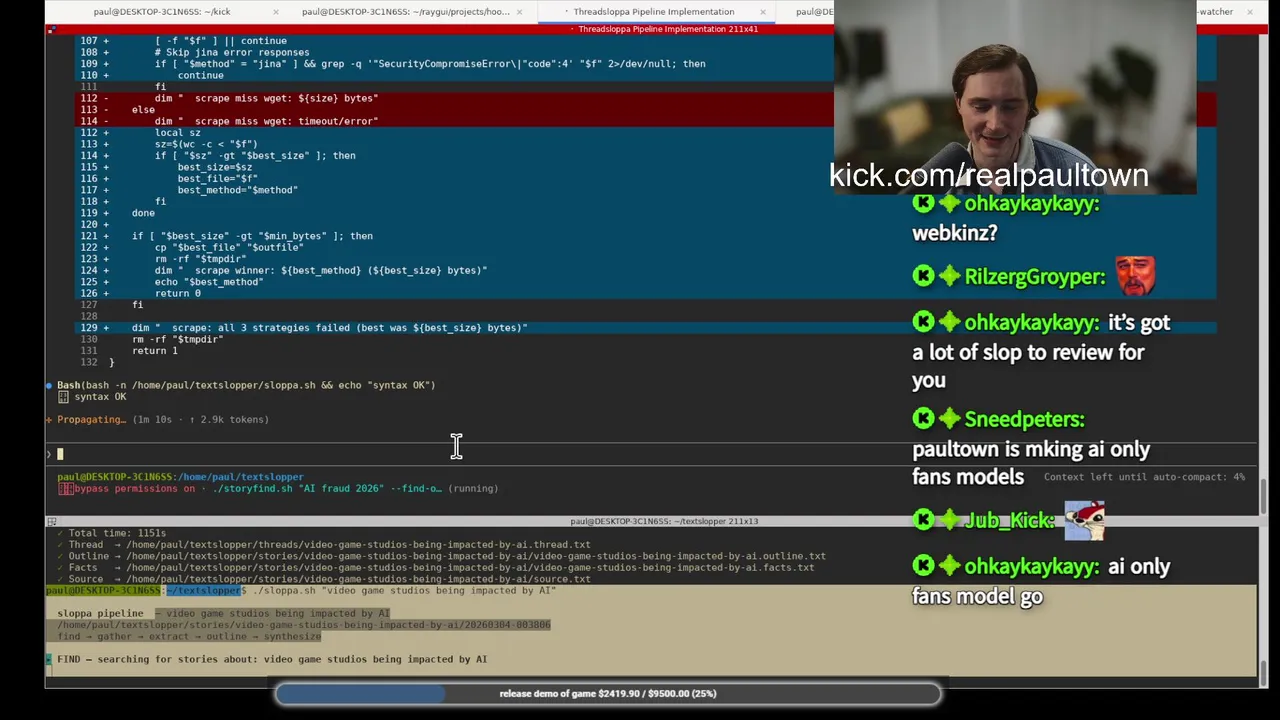Viewport: 1280px width, 720px height.
Task: Click the 'Context left until auto-compact: 4%' notice
Action: pyautogui.click(x=1144, y=477)
